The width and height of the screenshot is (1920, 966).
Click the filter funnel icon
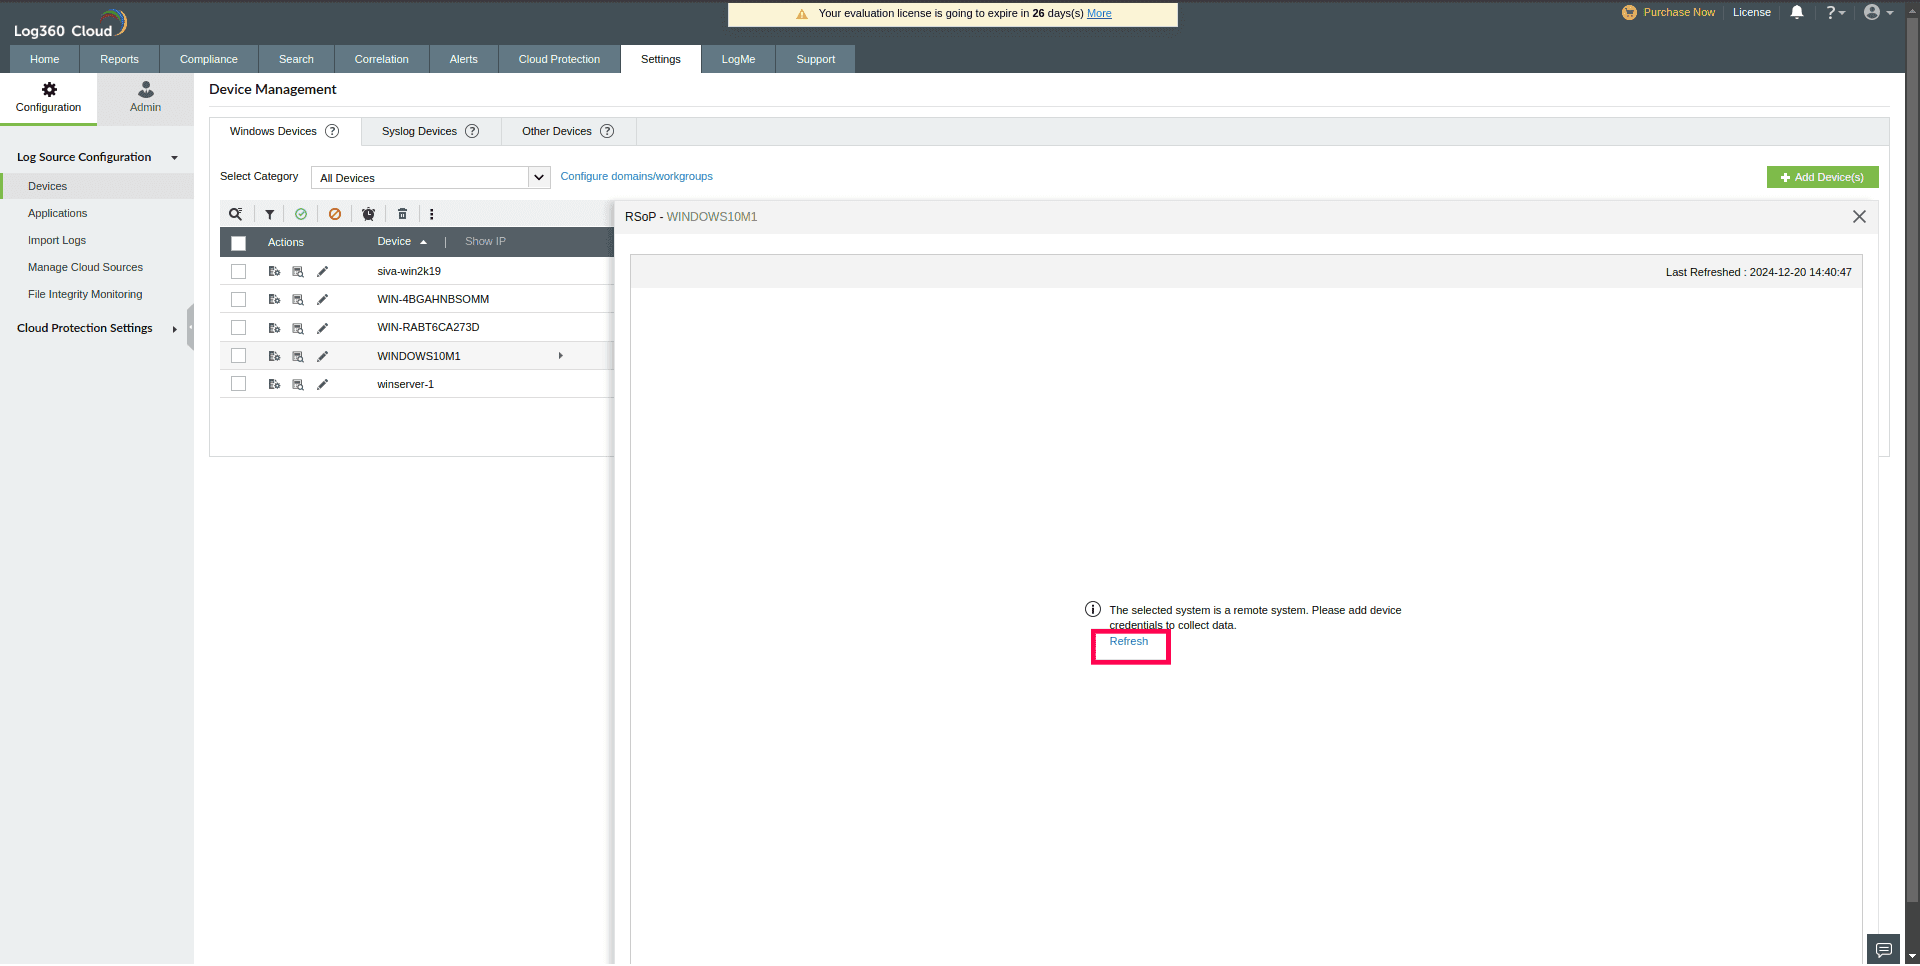[x=270, y=214]
